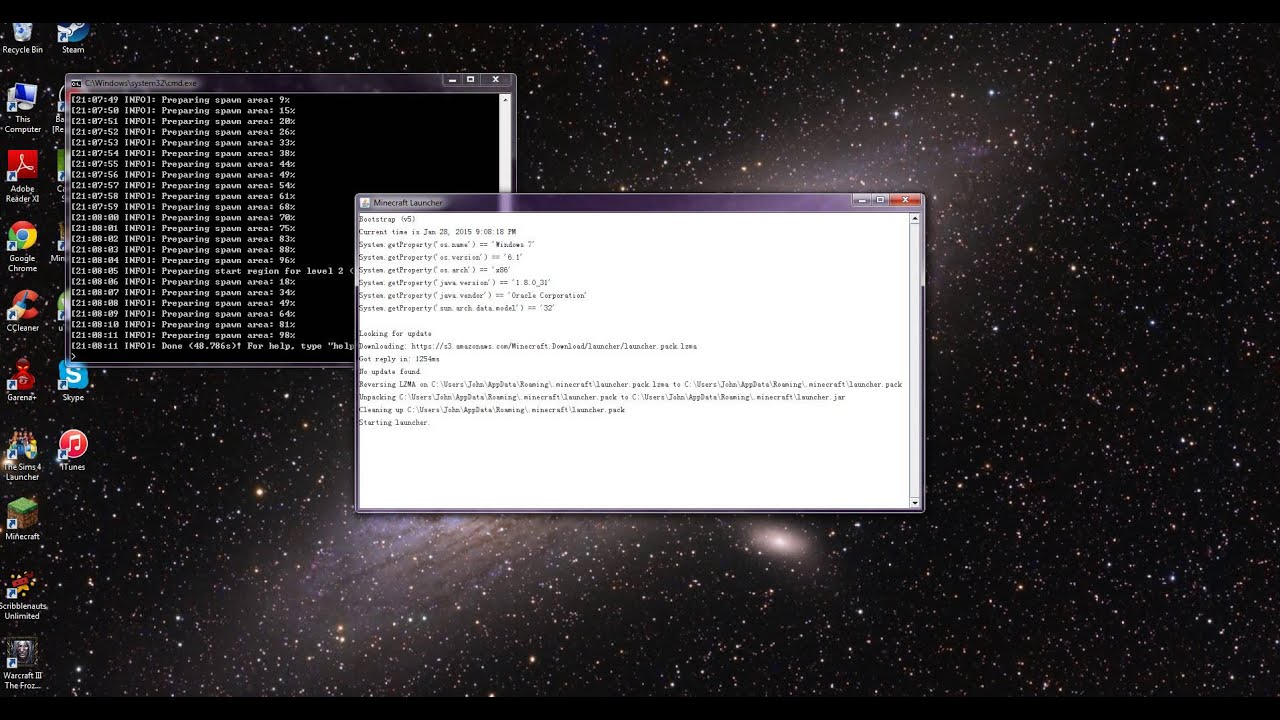Select The Sims 4 Launcher icon
The image size is (1280, 720).
click(x=22, y=455)
